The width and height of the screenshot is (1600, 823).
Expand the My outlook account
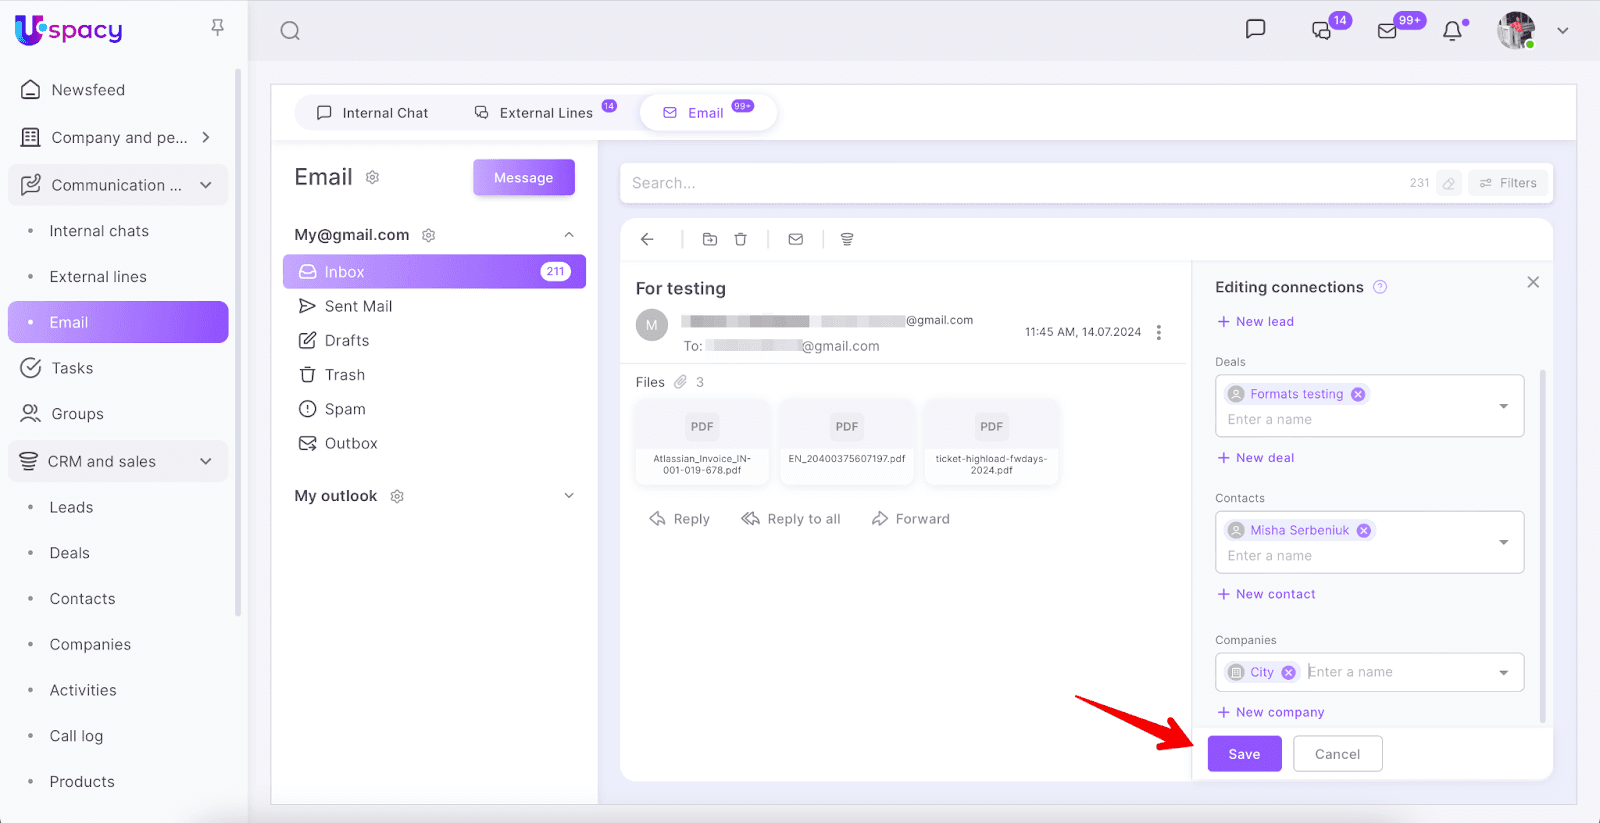[569, 496]
